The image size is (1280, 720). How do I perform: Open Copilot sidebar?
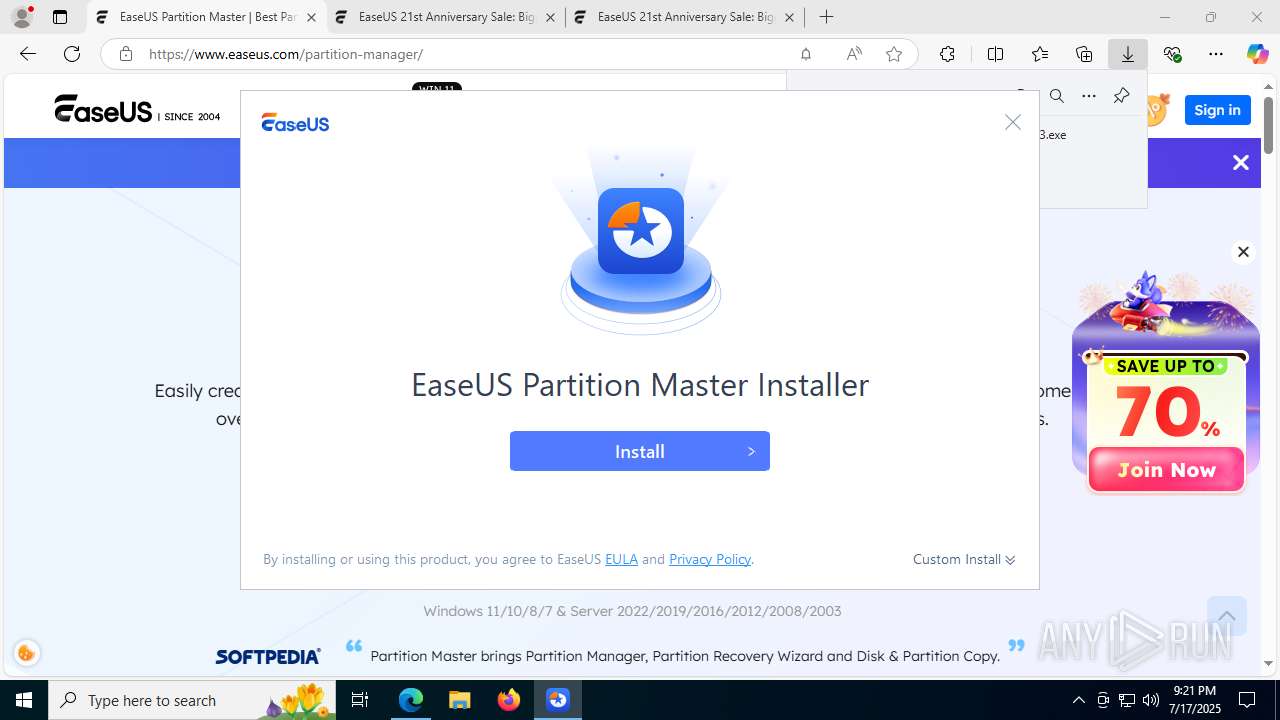1258,54
